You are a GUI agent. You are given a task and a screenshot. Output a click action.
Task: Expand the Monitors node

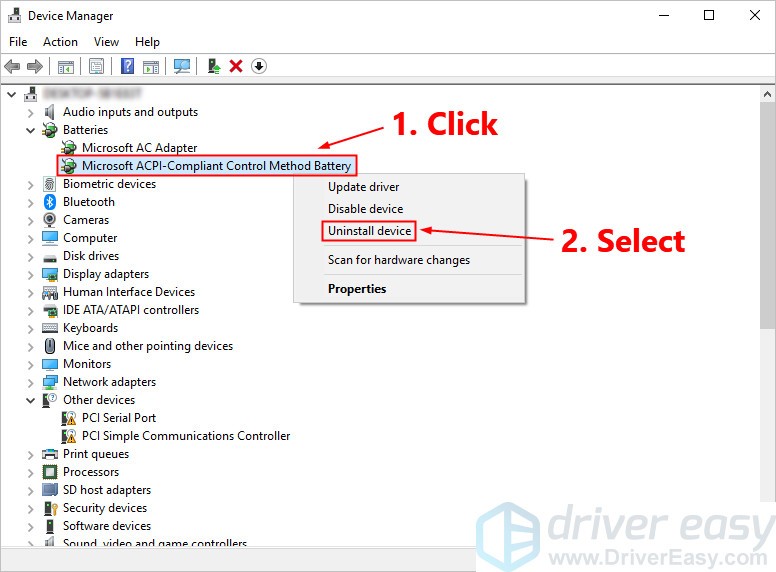pyautogui.click(x=31, y=365)
